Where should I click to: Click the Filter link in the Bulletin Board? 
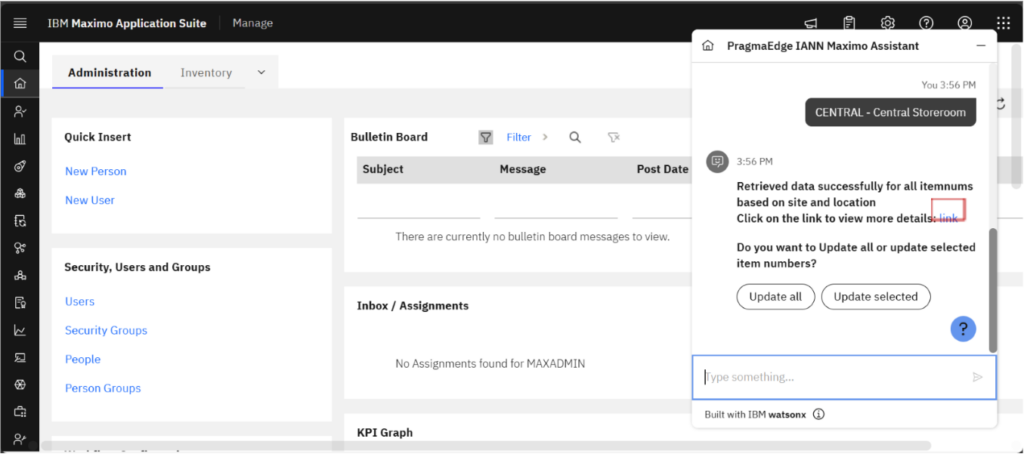(x=519, y=137)
